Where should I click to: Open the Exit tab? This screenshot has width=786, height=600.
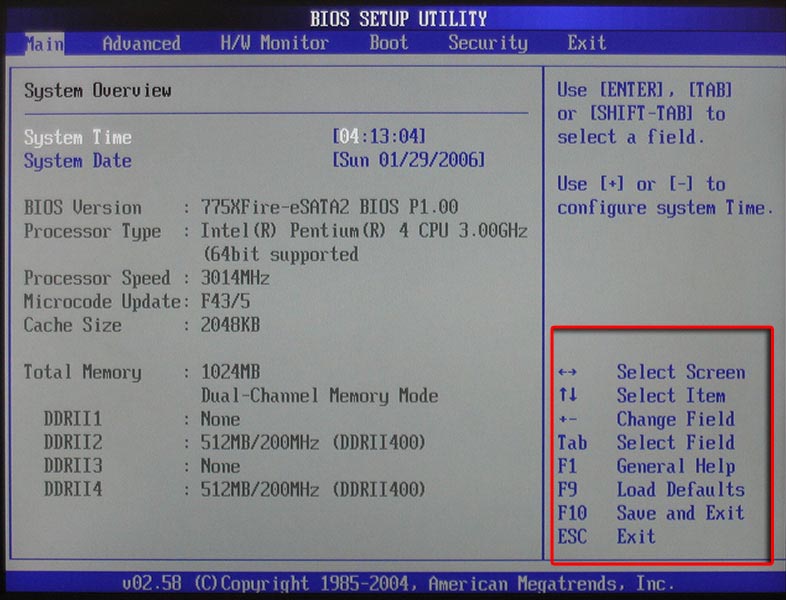[586, 43]
